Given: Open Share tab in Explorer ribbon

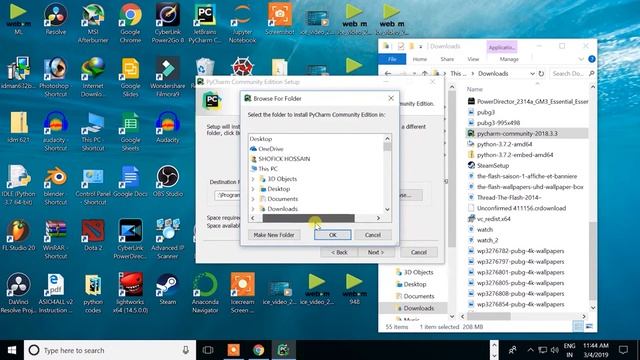Looking at the screenshot, I should point(447,59).
